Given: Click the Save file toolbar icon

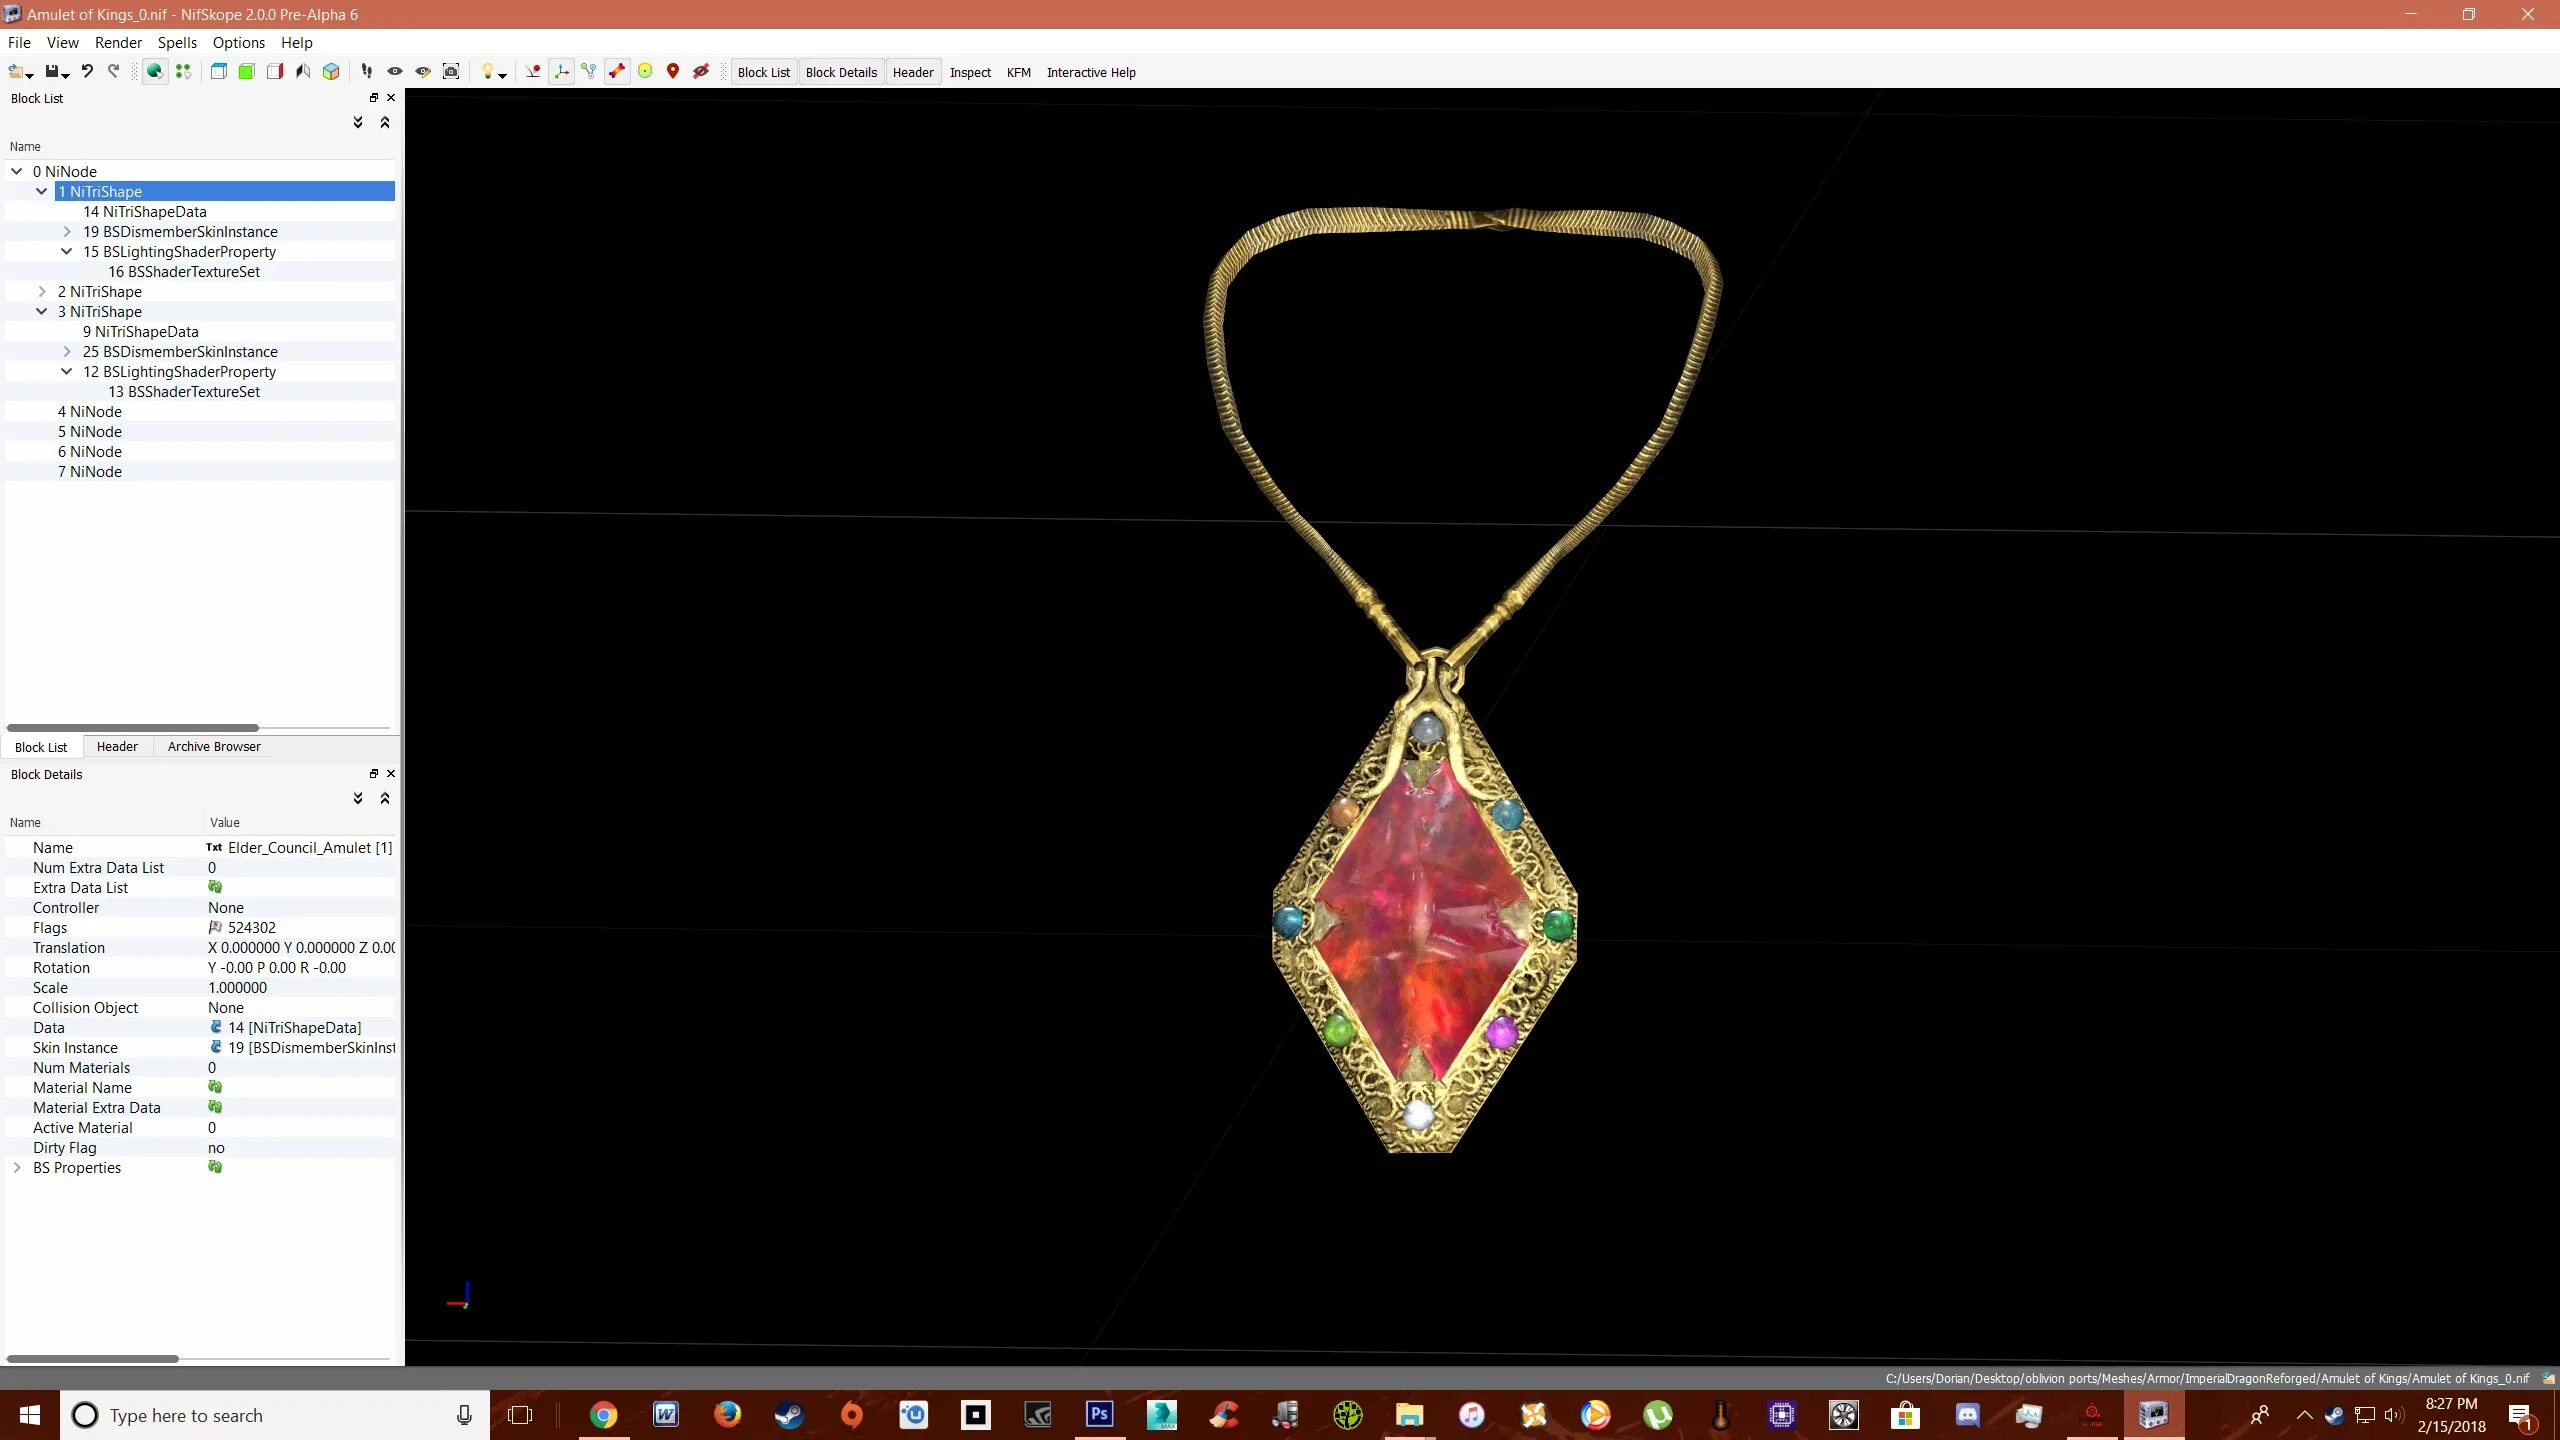Looking at the screenshot, I should [x=52, y=72].
